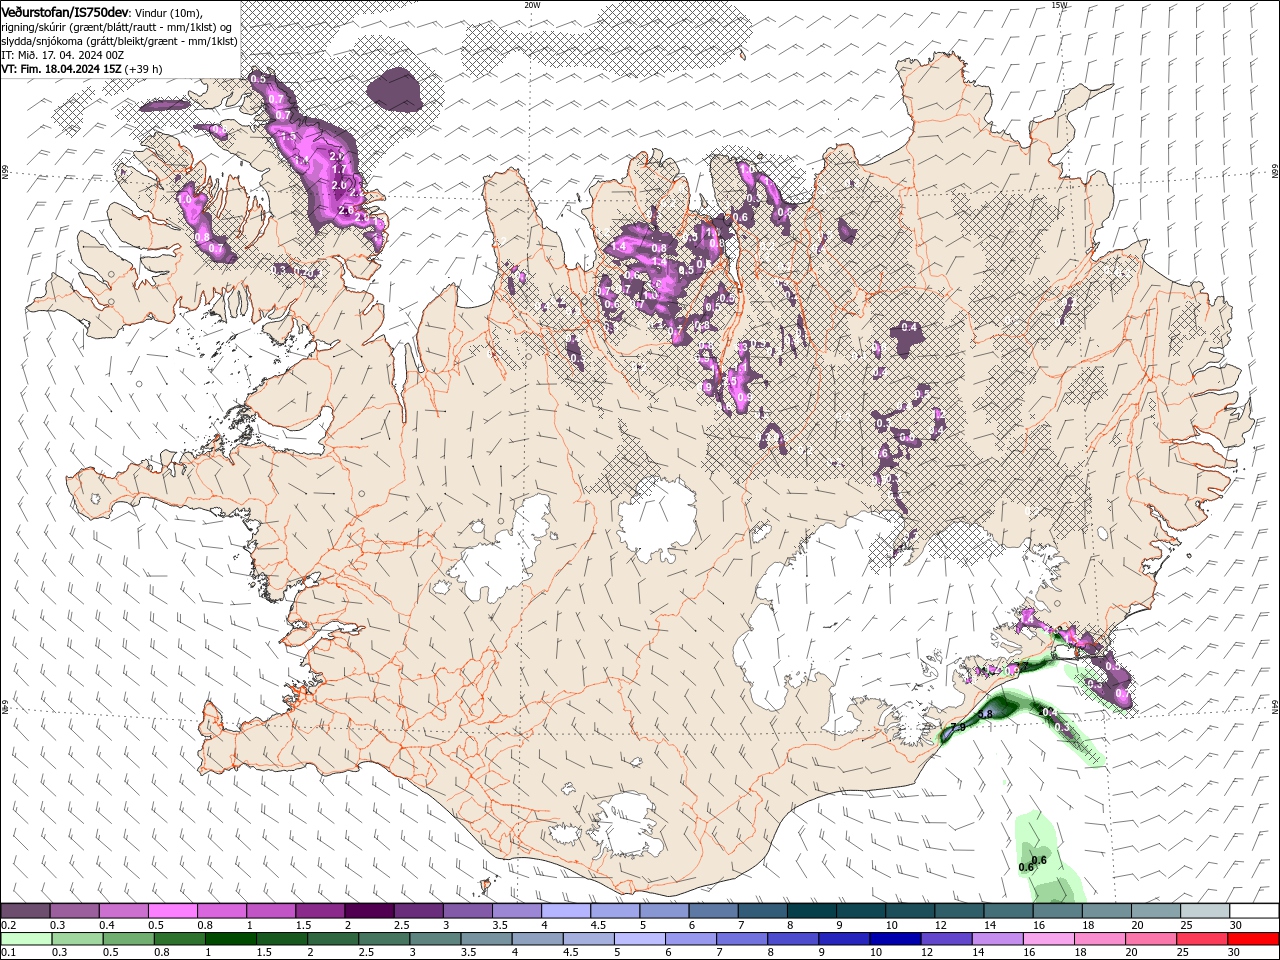Select the bright red rain swatch starting at 30
1280x960 pixels.
pos(1253,939)
